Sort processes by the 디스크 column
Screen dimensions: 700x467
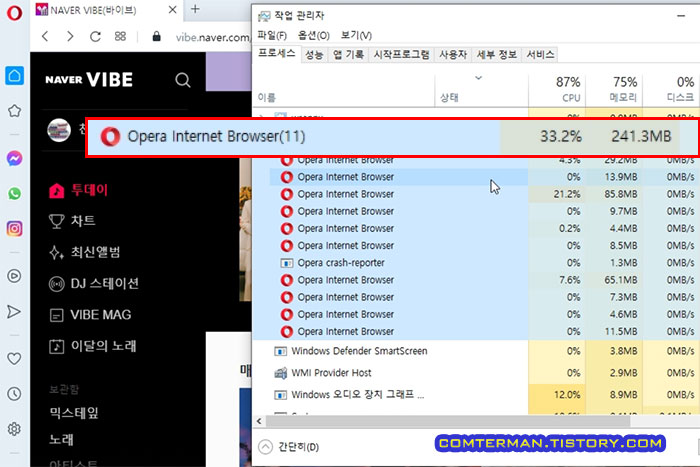(x=671, y=91)
